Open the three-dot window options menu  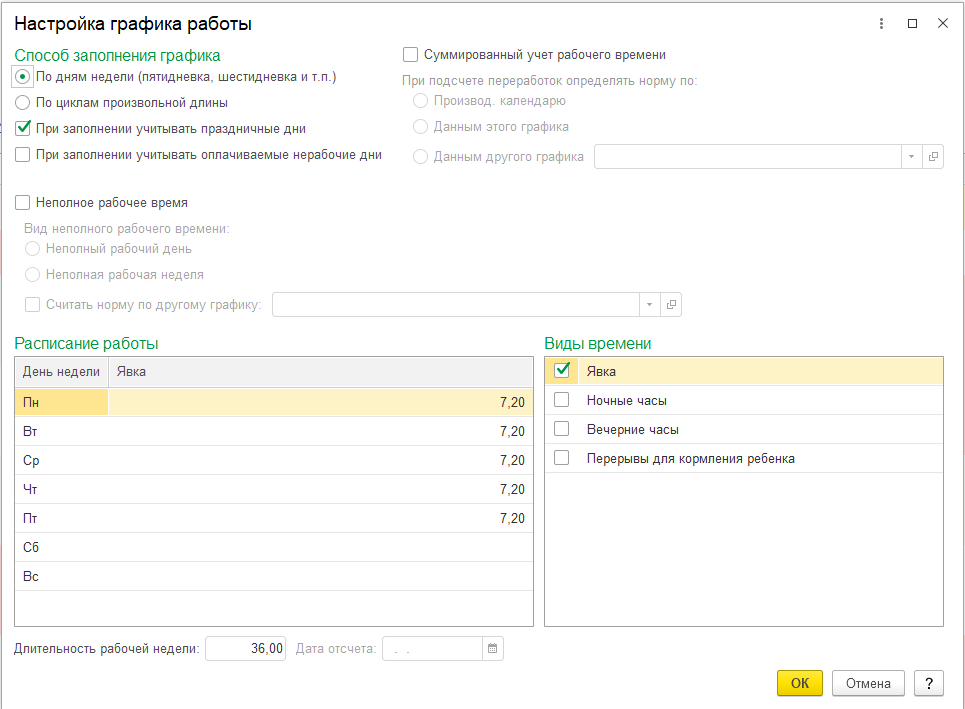point(881,23)
